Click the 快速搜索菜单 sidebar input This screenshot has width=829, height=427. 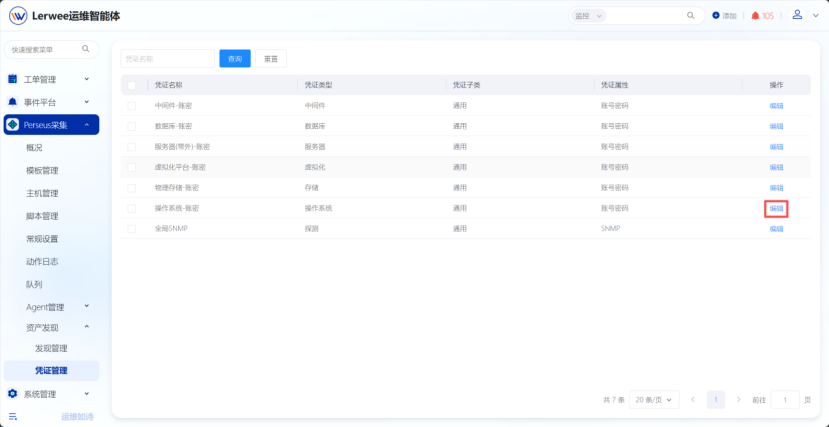click(x=51, y=50)
